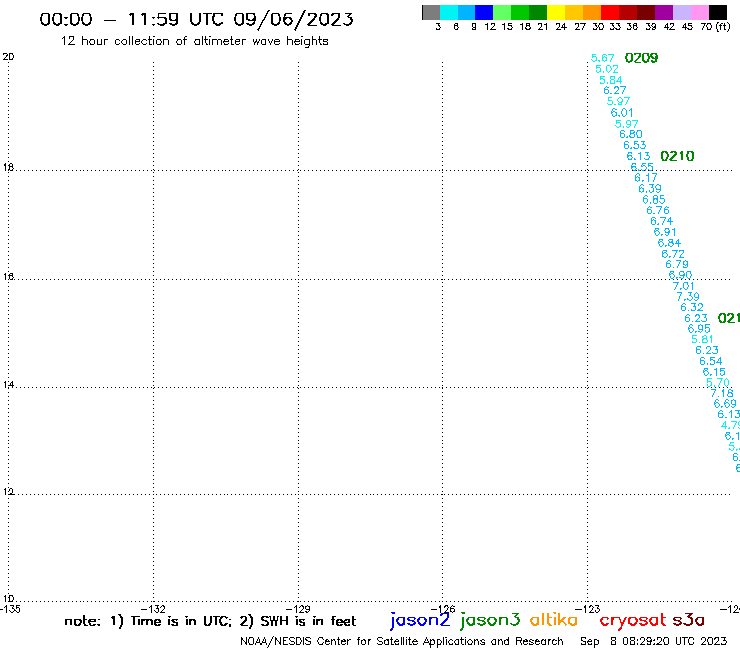This screenshot has height=650, width=740.
Task: Click the dark red 's3a' satellite label
Action: coord(688,620)
